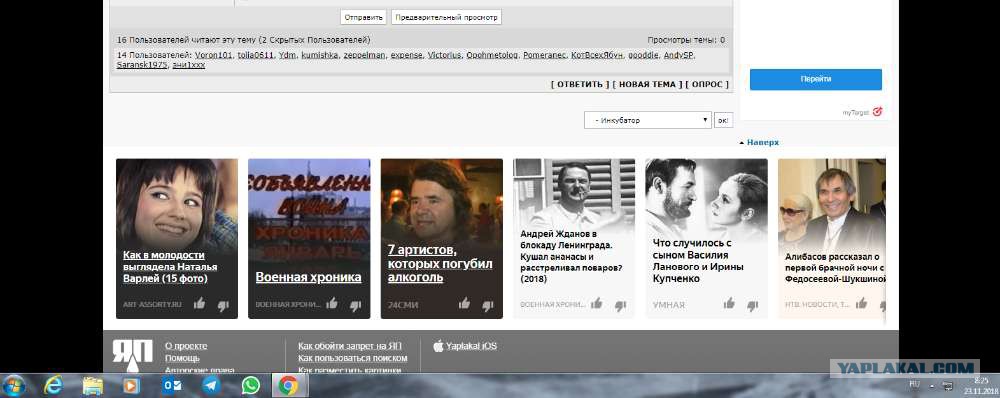Screen dimensions: 1000x398
Task: Open user эни1ххх profile
Action: click(189, 65)
